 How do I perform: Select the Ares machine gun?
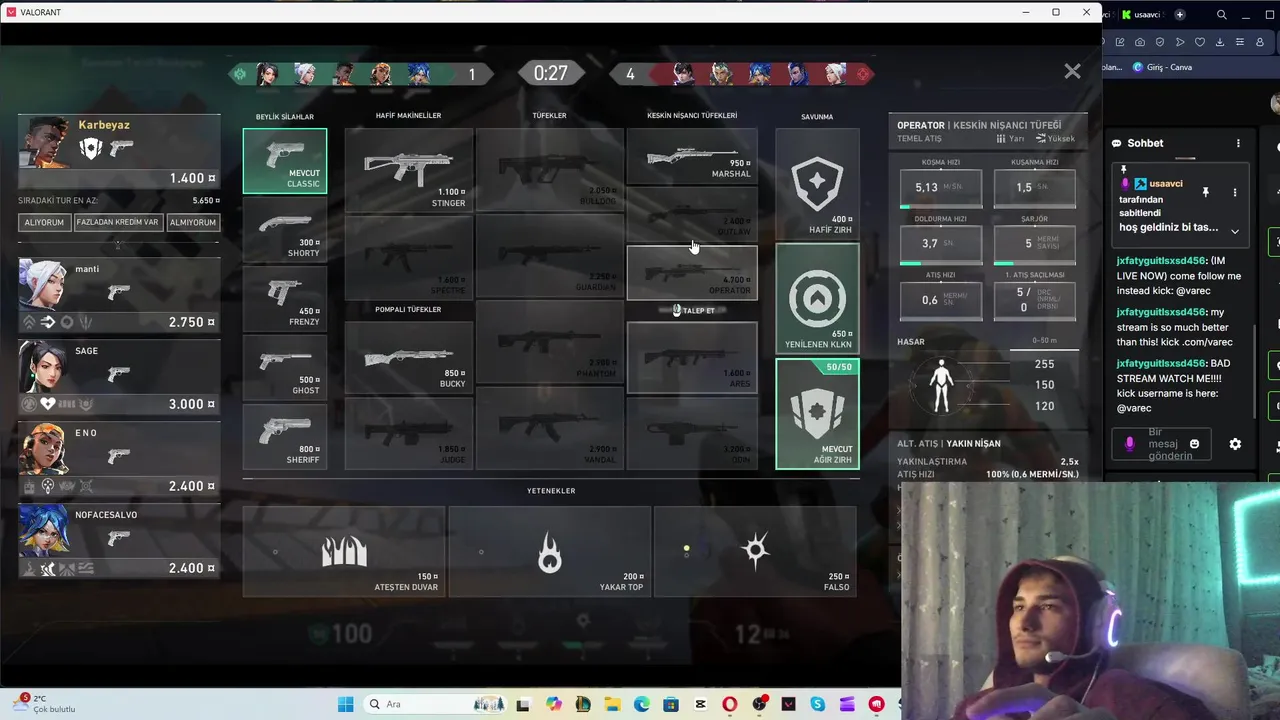[x=692, y=358]
